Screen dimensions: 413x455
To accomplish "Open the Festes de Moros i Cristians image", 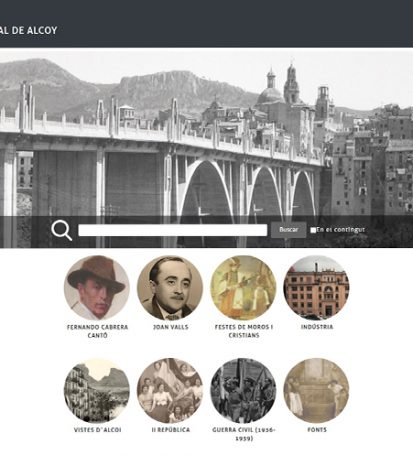I will click(243, 288).
